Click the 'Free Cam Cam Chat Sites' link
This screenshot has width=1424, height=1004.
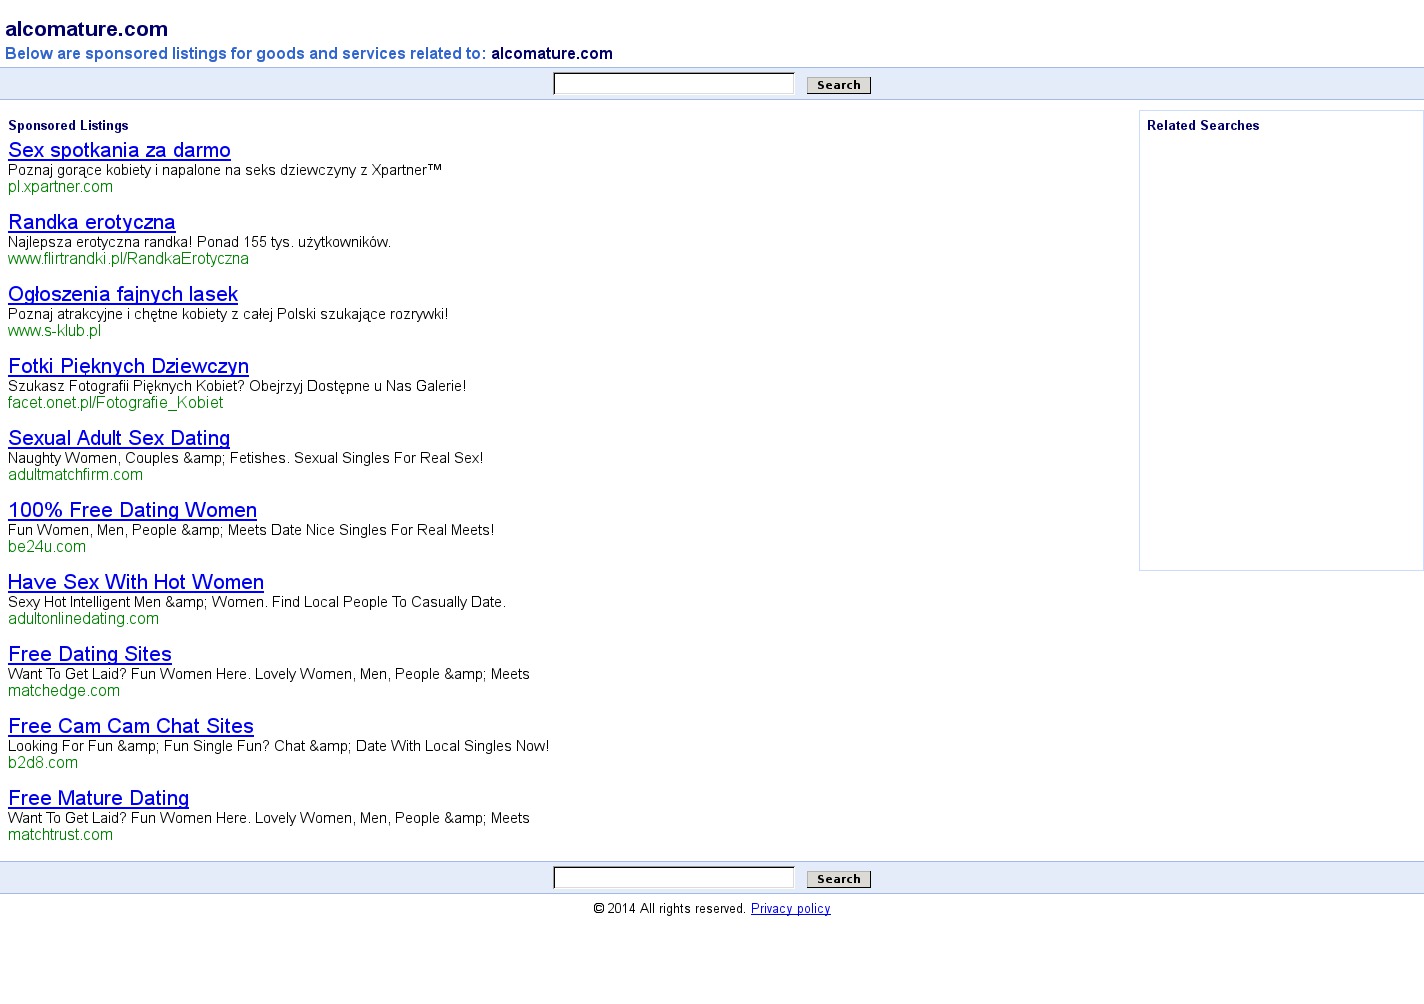point(131,726)
